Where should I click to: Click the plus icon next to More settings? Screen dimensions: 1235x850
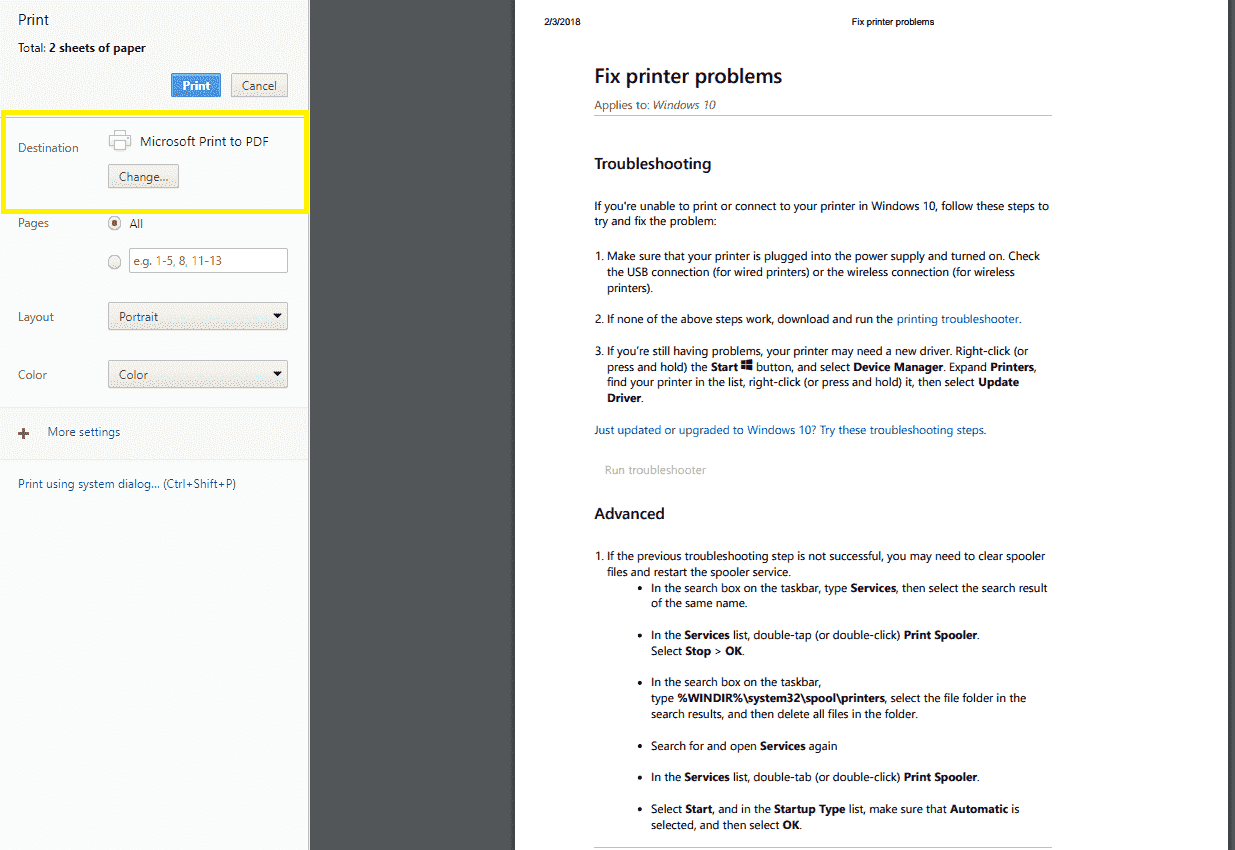22,433
